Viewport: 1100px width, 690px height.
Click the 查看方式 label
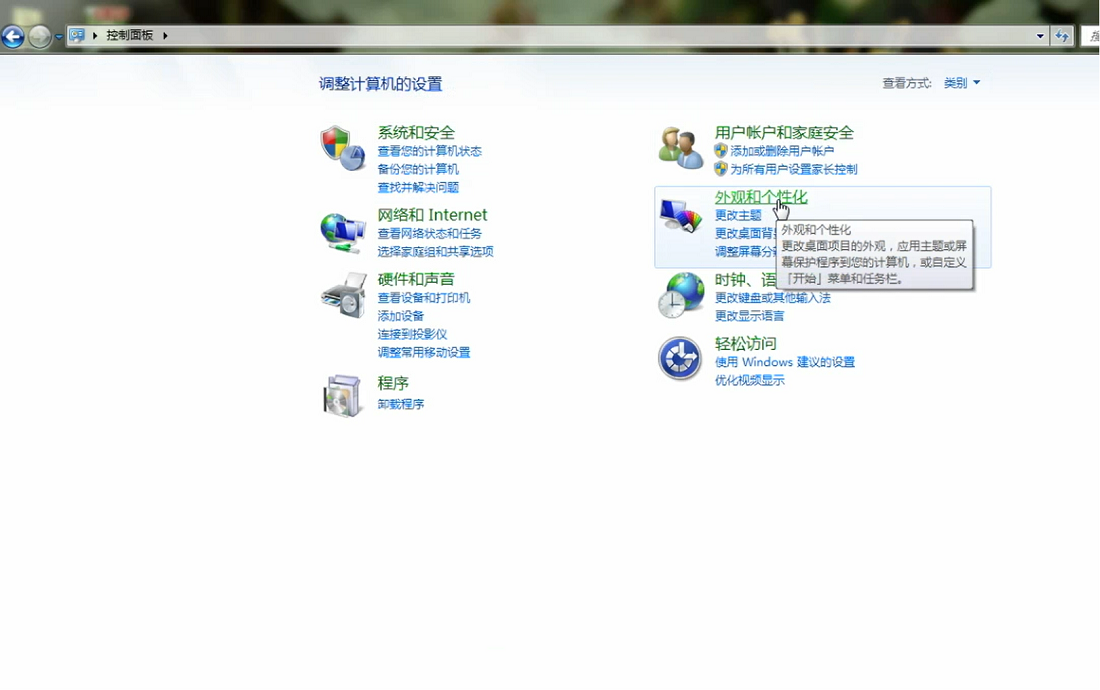click(x=906, y=83)
